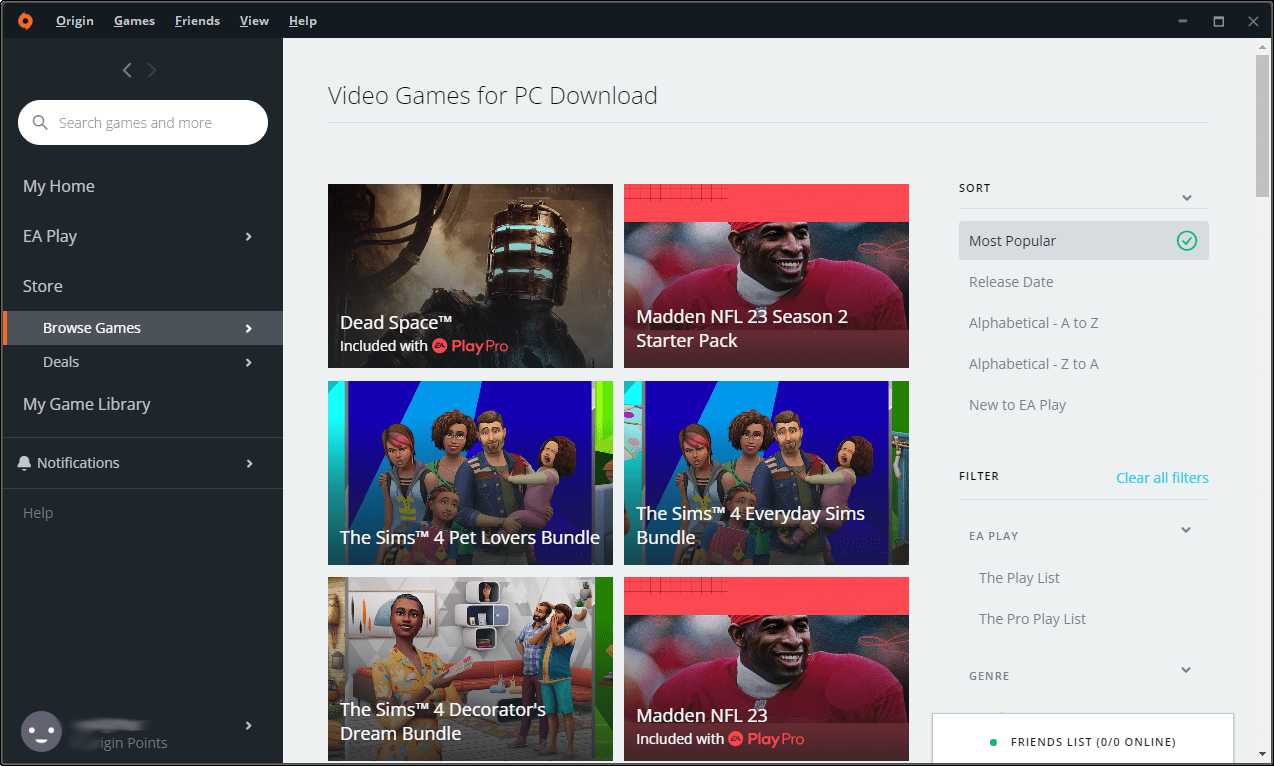Open the Help menu in menu bar
Screen dimensions: 1274x766
(303, 21)
